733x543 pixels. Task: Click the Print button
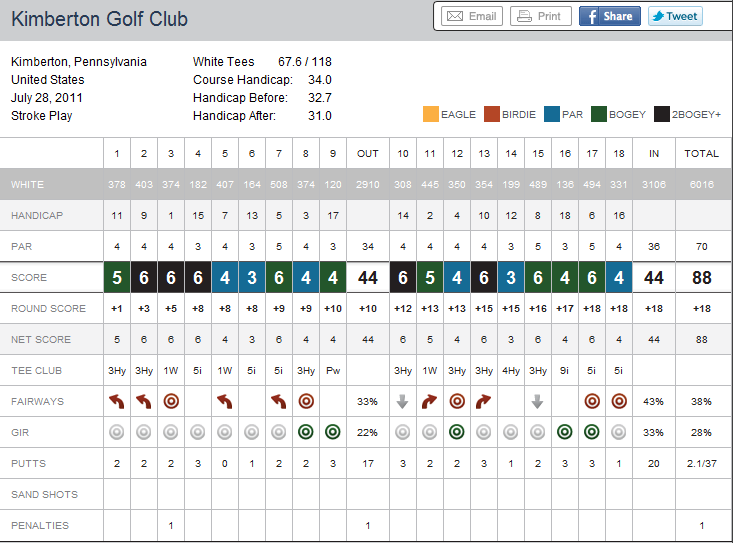pyautogui.click(x=540, y=16)
